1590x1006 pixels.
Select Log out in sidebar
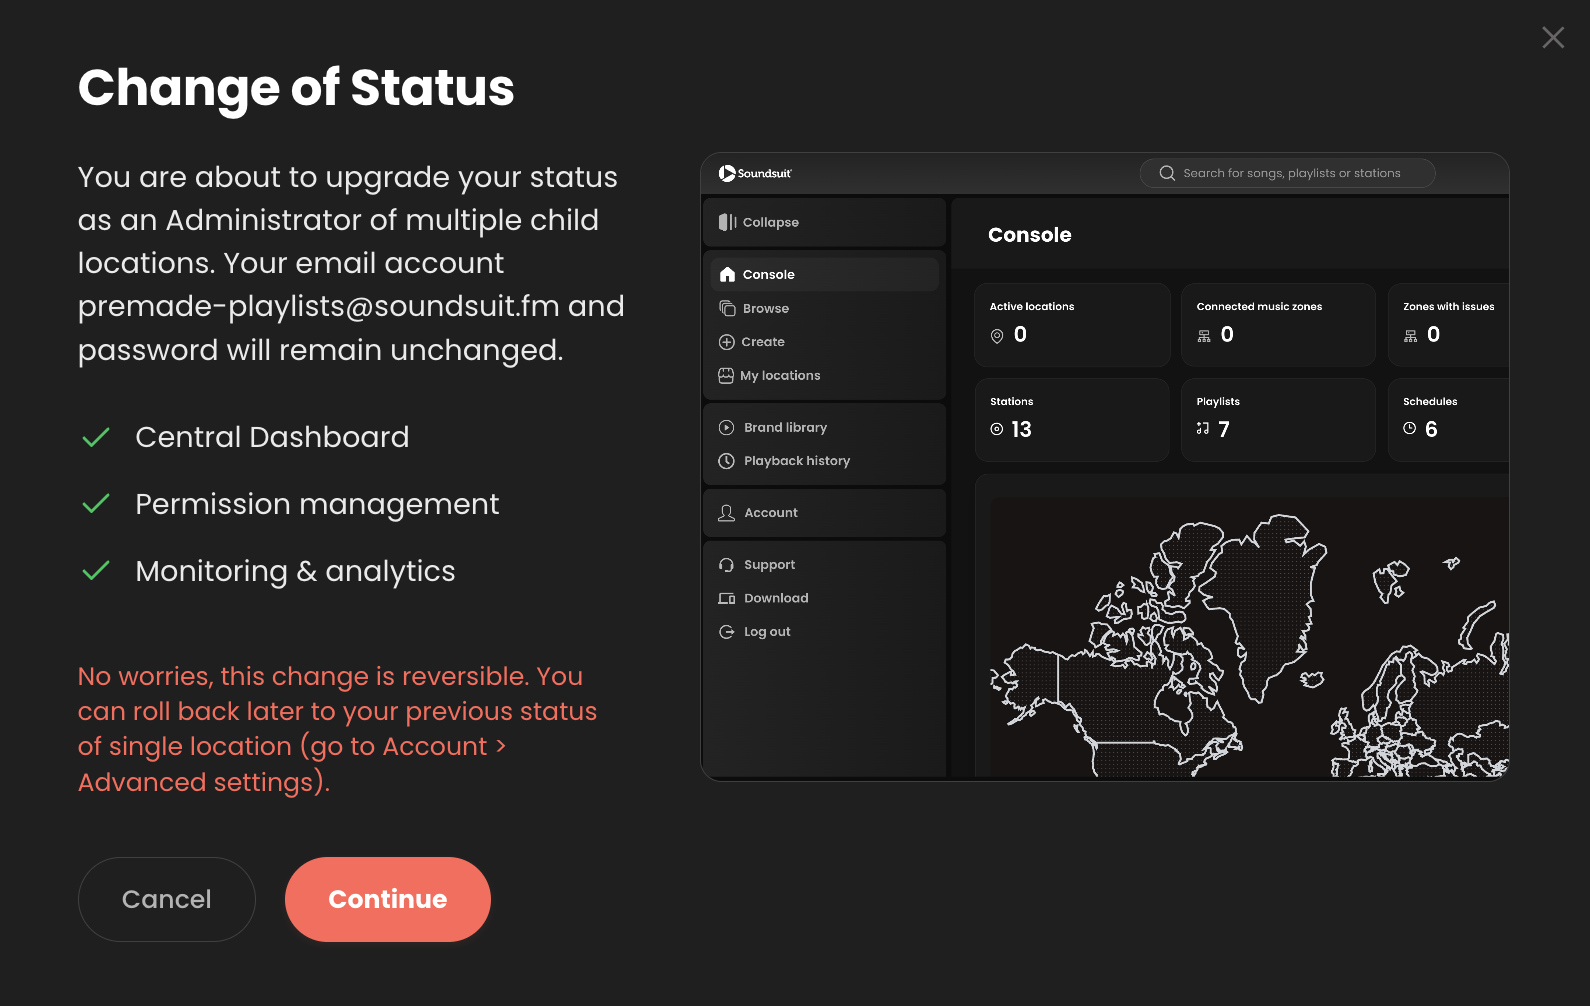[766, 632]
